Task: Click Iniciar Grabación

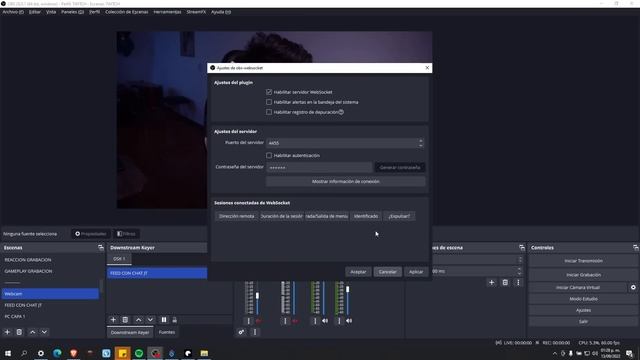Action: 583,275
